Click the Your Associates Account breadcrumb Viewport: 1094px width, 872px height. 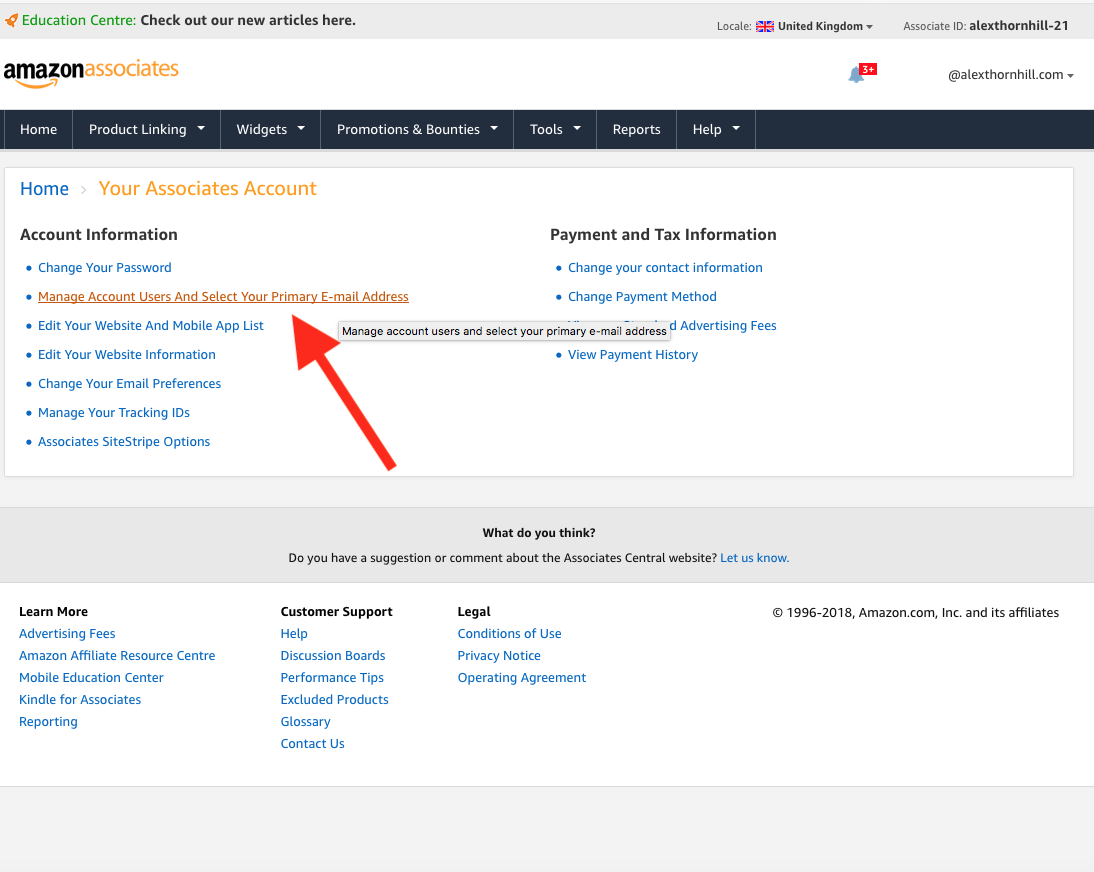coord(207,188)
